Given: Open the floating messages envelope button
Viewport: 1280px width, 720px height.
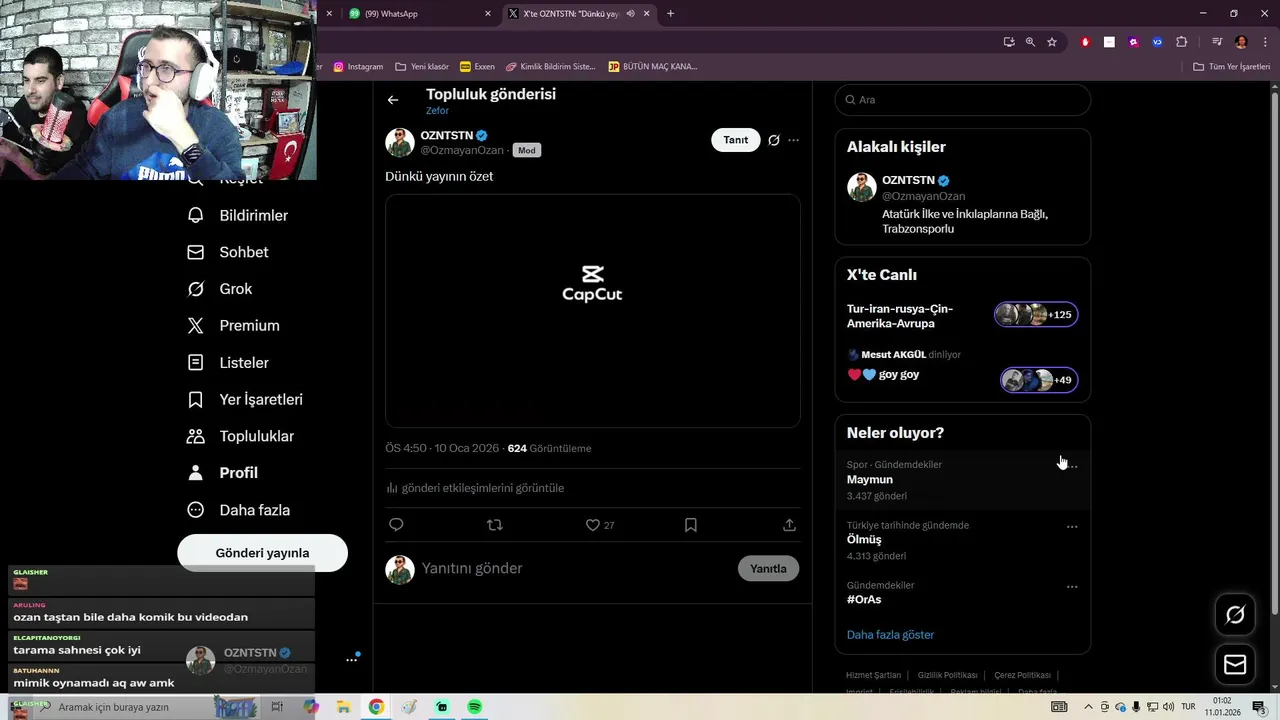Looking at the screenshot, I should pyautogui.click(x=1235, y=665).
